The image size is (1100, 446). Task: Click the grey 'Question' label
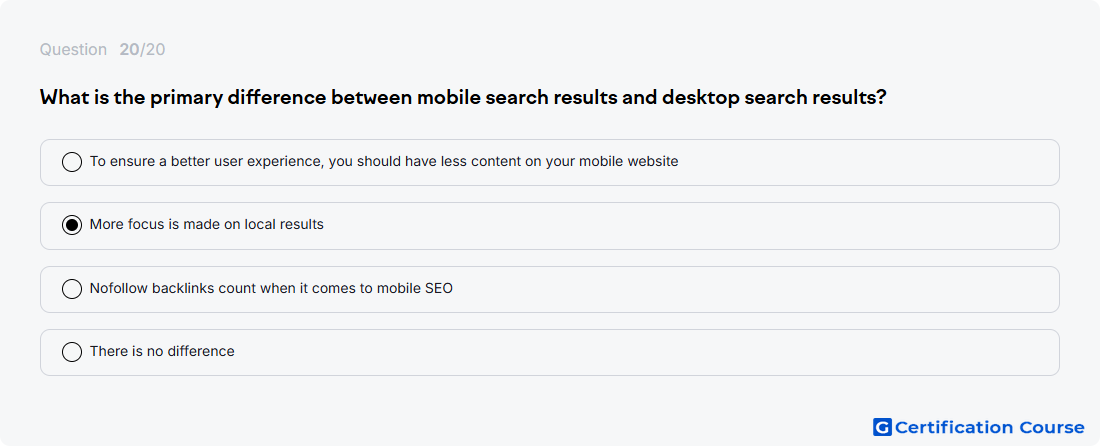click(73, 49)
